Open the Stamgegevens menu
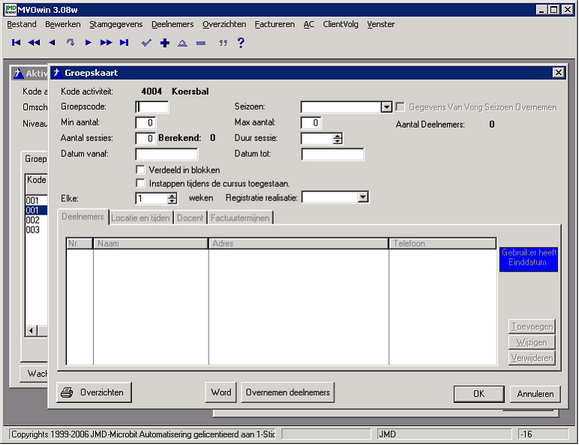This screenshot has width=579, height=445. click(116, 24)
